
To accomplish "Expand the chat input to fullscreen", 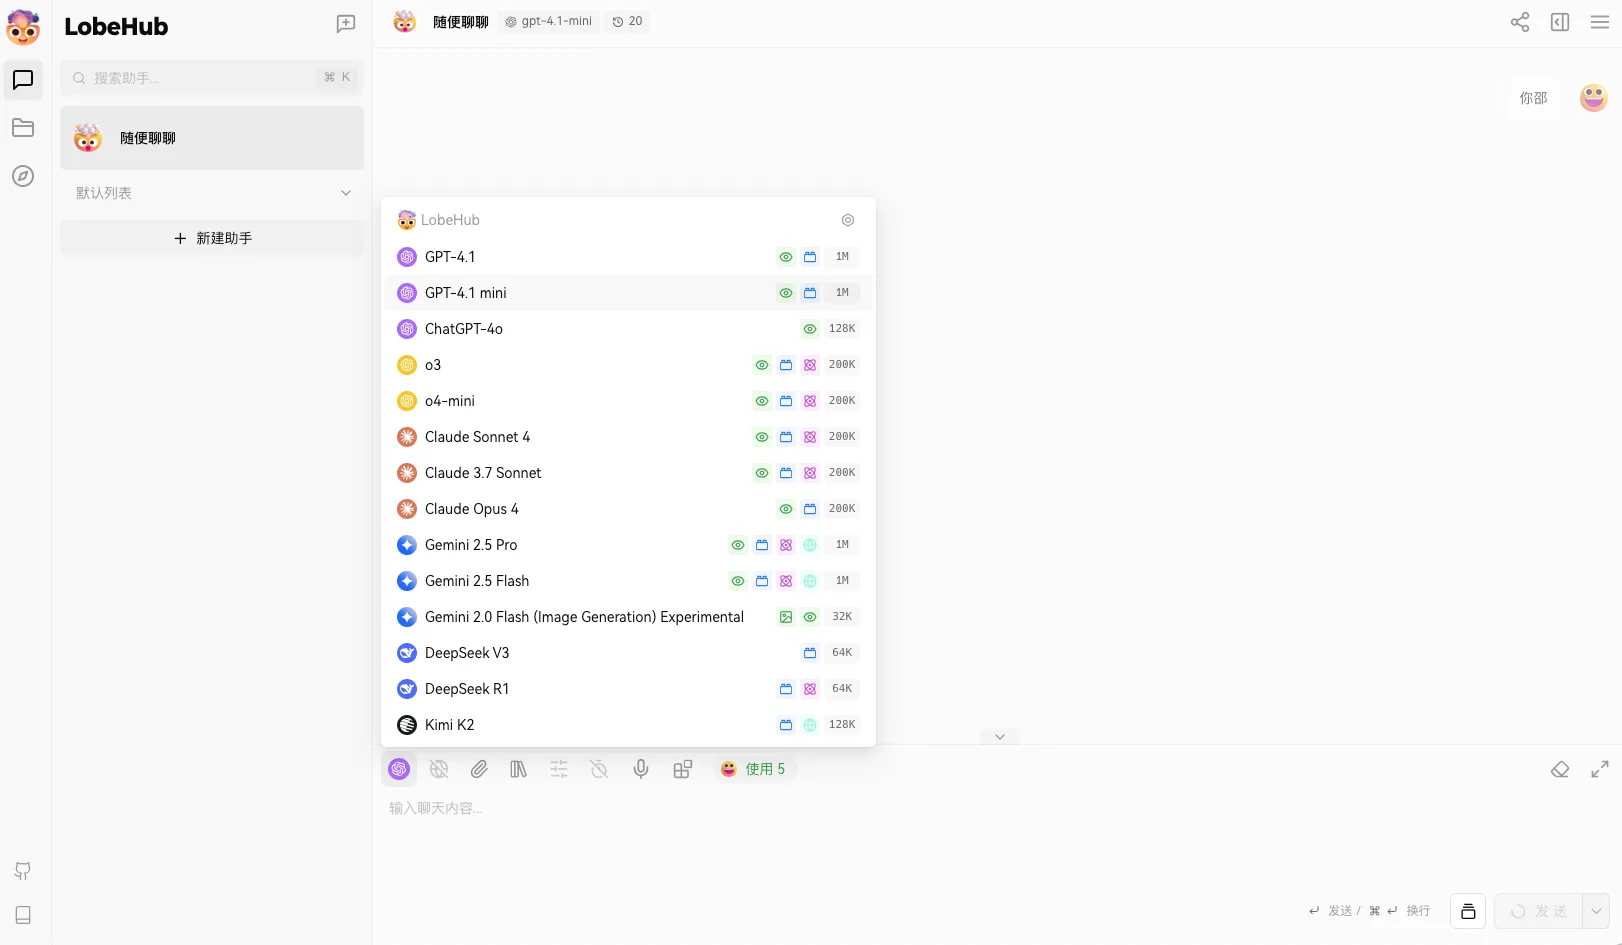I will (x=1600, y=769).
